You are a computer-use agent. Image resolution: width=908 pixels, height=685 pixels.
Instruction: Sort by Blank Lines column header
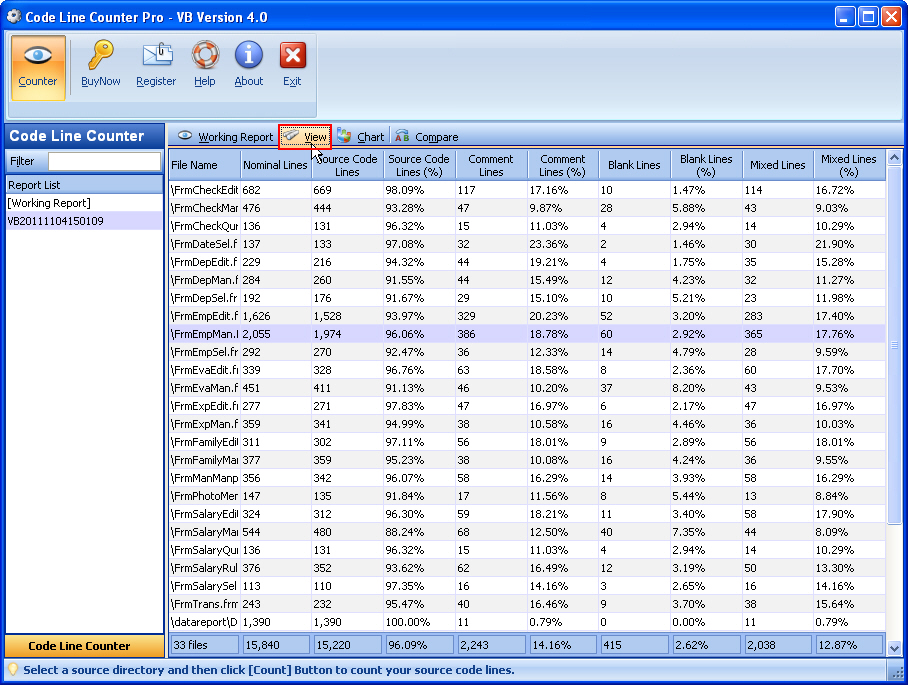(x=634, y=165)
